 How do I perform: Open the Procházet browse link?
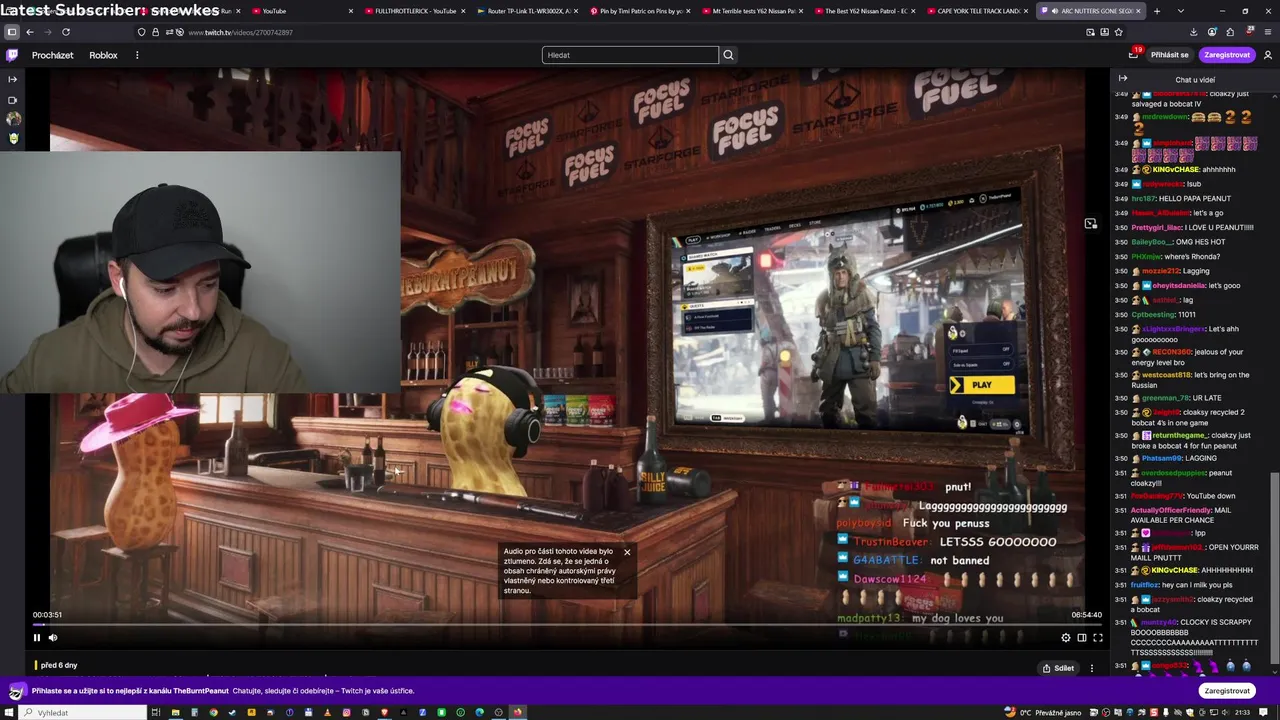(x=52, y=55)
